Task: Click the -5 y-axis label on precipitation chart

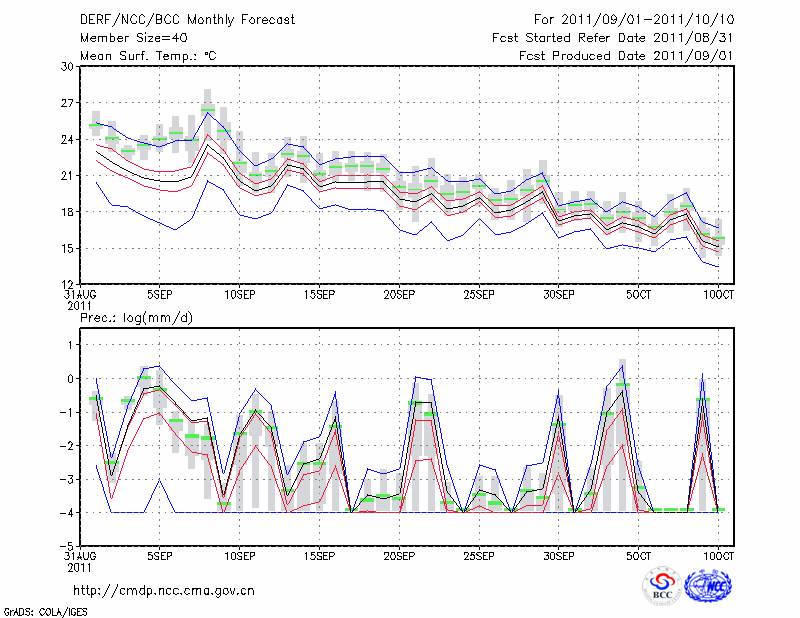Action: tap(67, 546)
